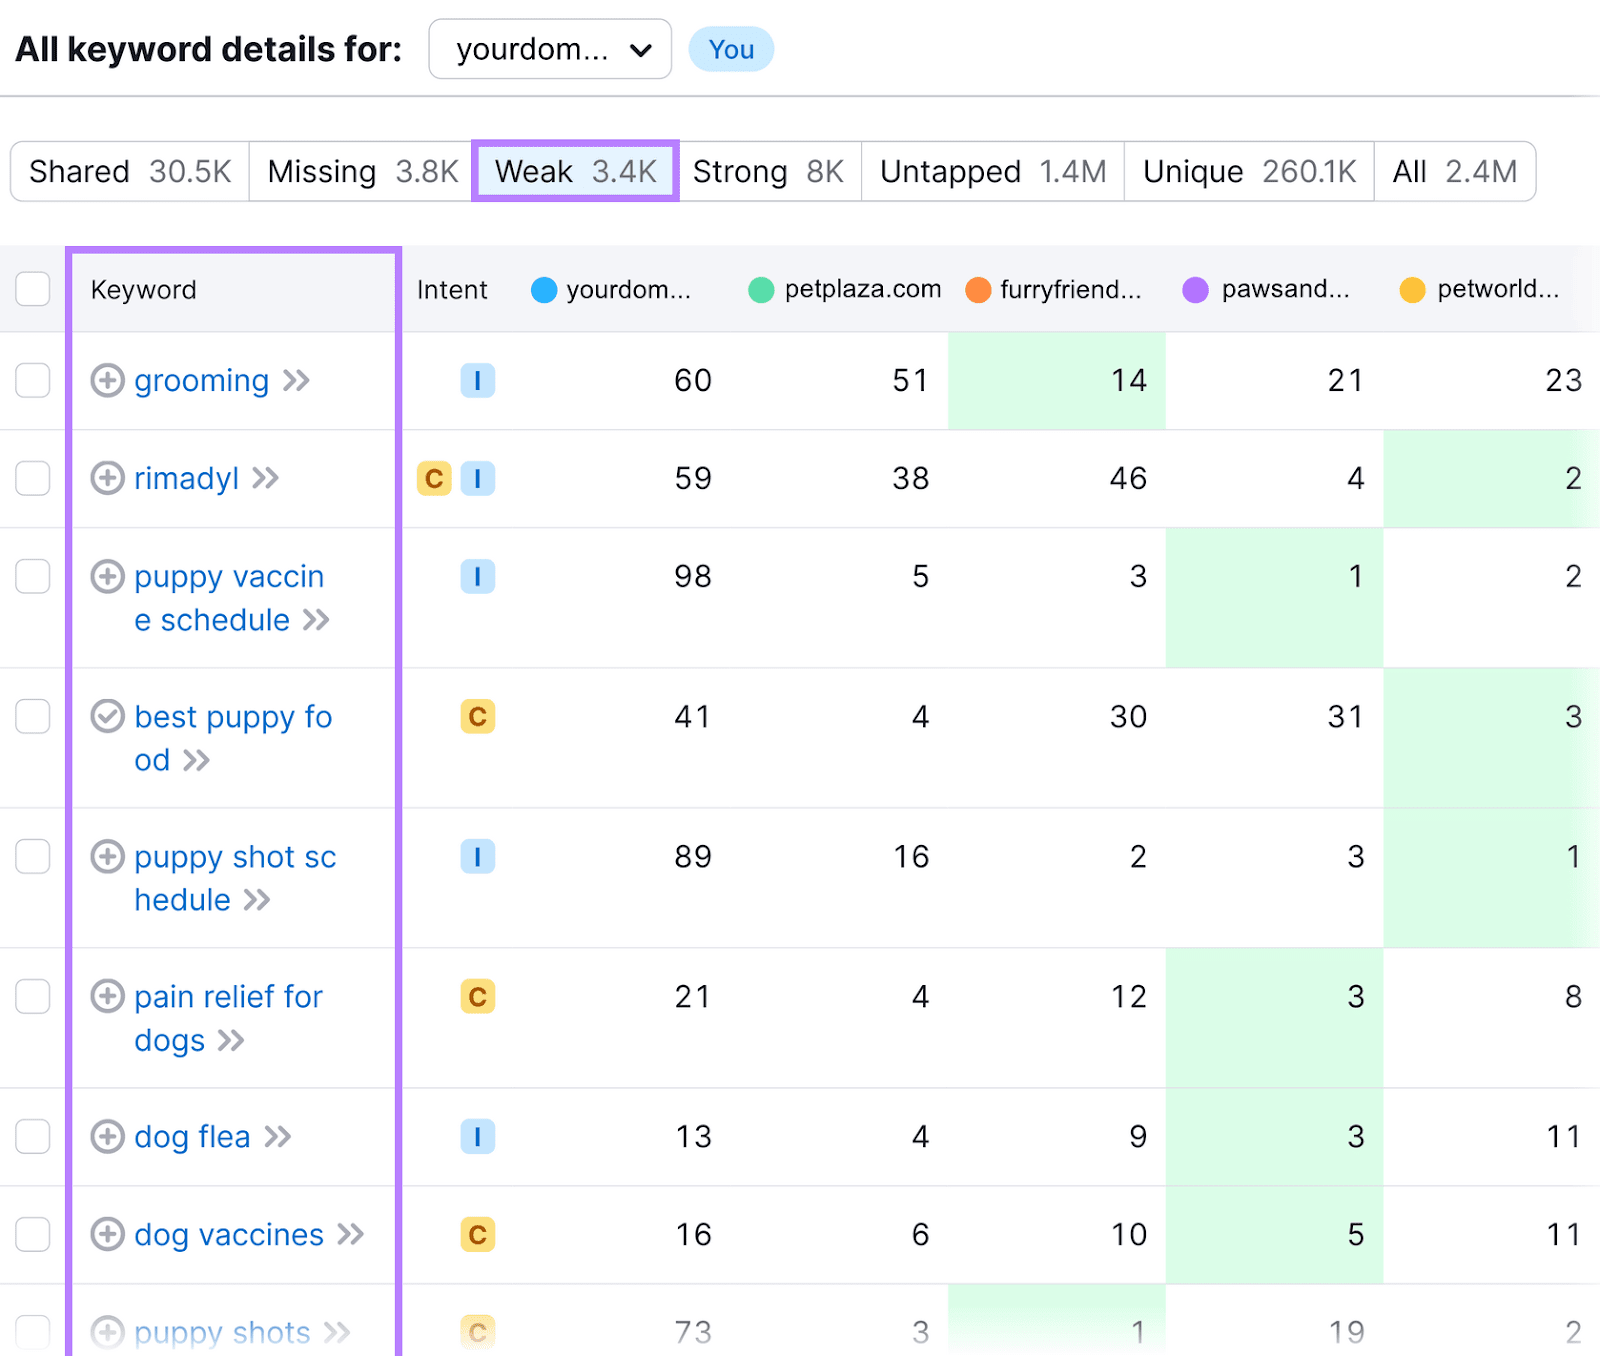
Task: Click the plus icon next to "grooming"
Action: click(108, 381)
